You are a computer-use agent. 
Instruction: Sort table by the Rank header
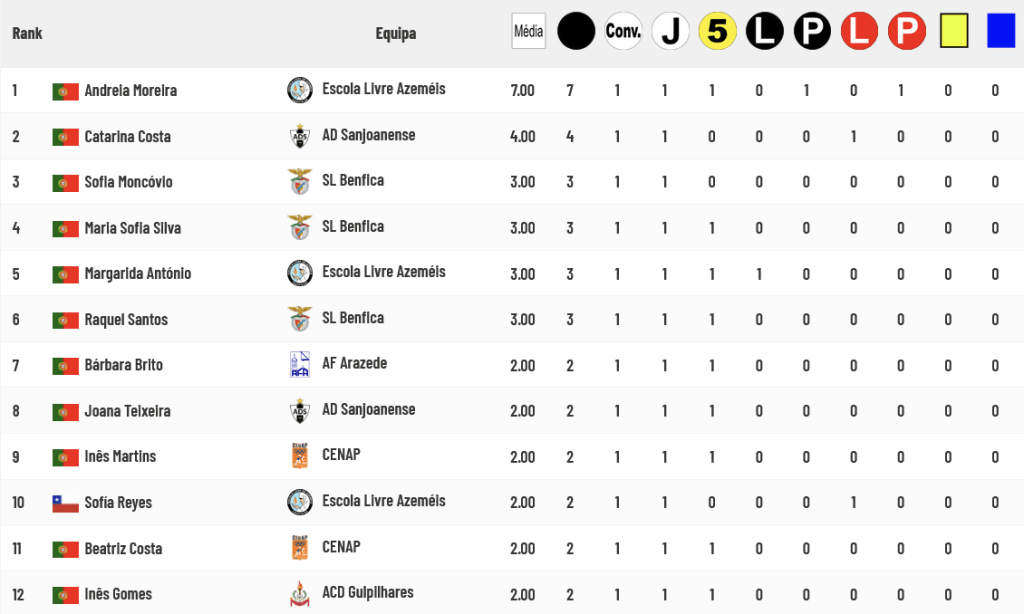[27, 33]
